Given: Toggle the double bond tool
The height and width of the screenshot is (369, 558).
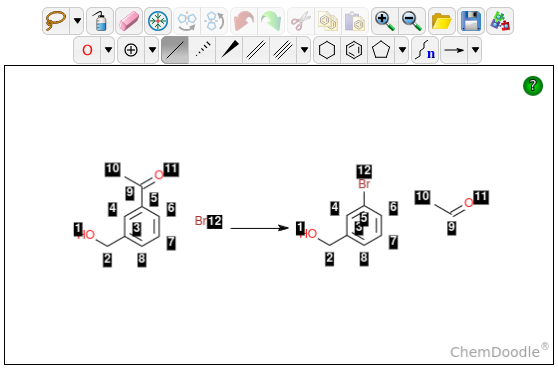Looking at the screenshot, I should [256, 50].
